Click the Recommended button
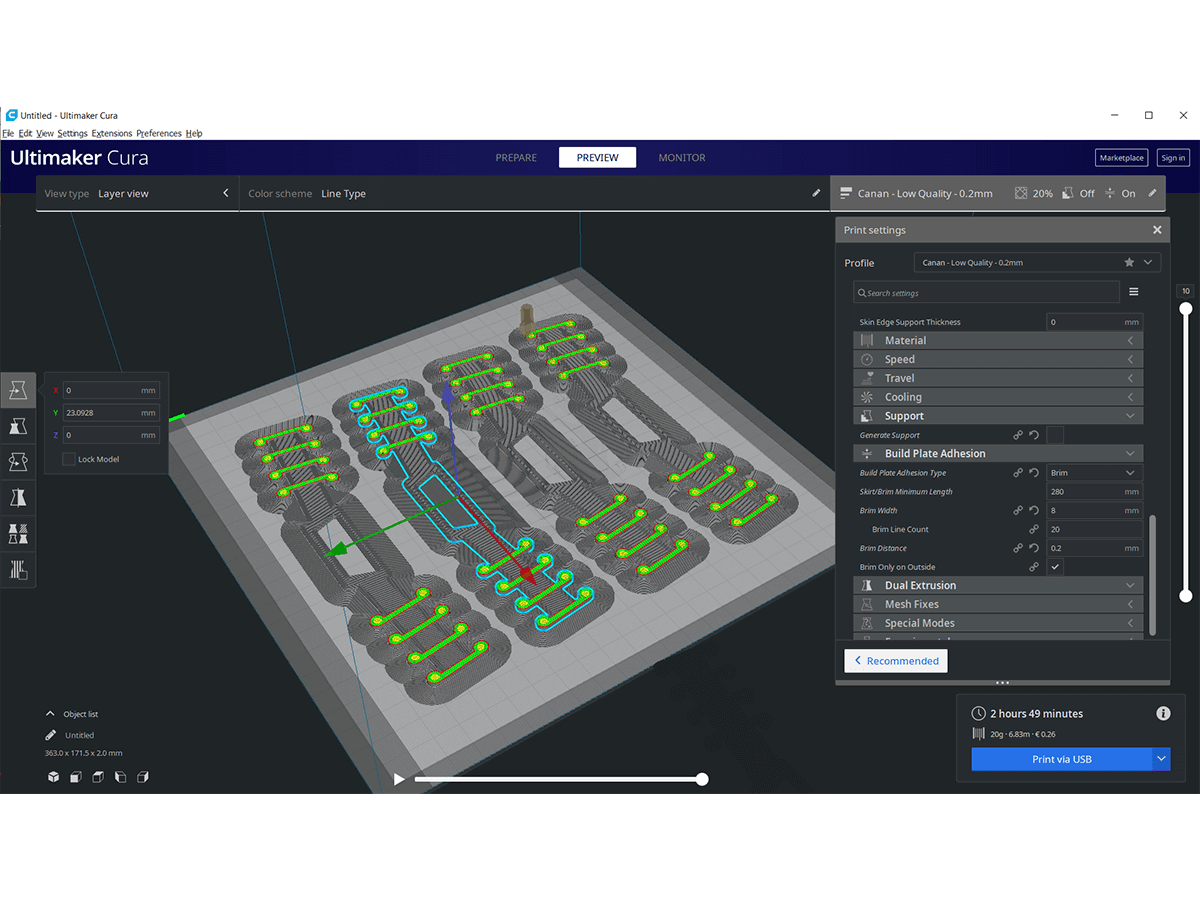Image resolution: width=1200 pixels, height=900 pixels. tap(896, 661)
